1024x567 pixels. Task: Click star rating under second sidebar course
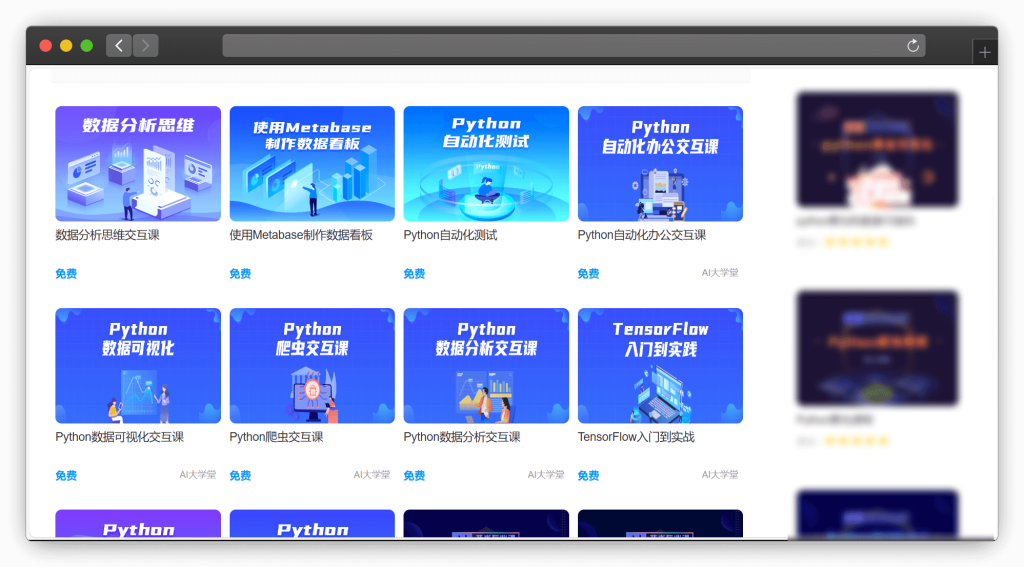[857, 441]
